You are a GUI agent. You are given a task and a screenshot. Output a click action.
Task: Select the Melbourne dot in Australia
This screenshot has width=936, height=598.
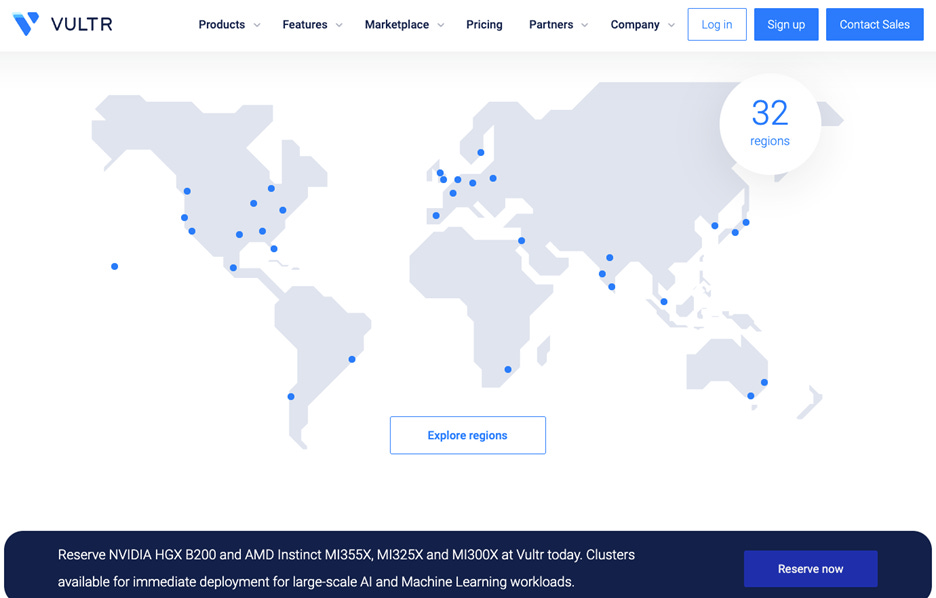(x=751, y=396)
